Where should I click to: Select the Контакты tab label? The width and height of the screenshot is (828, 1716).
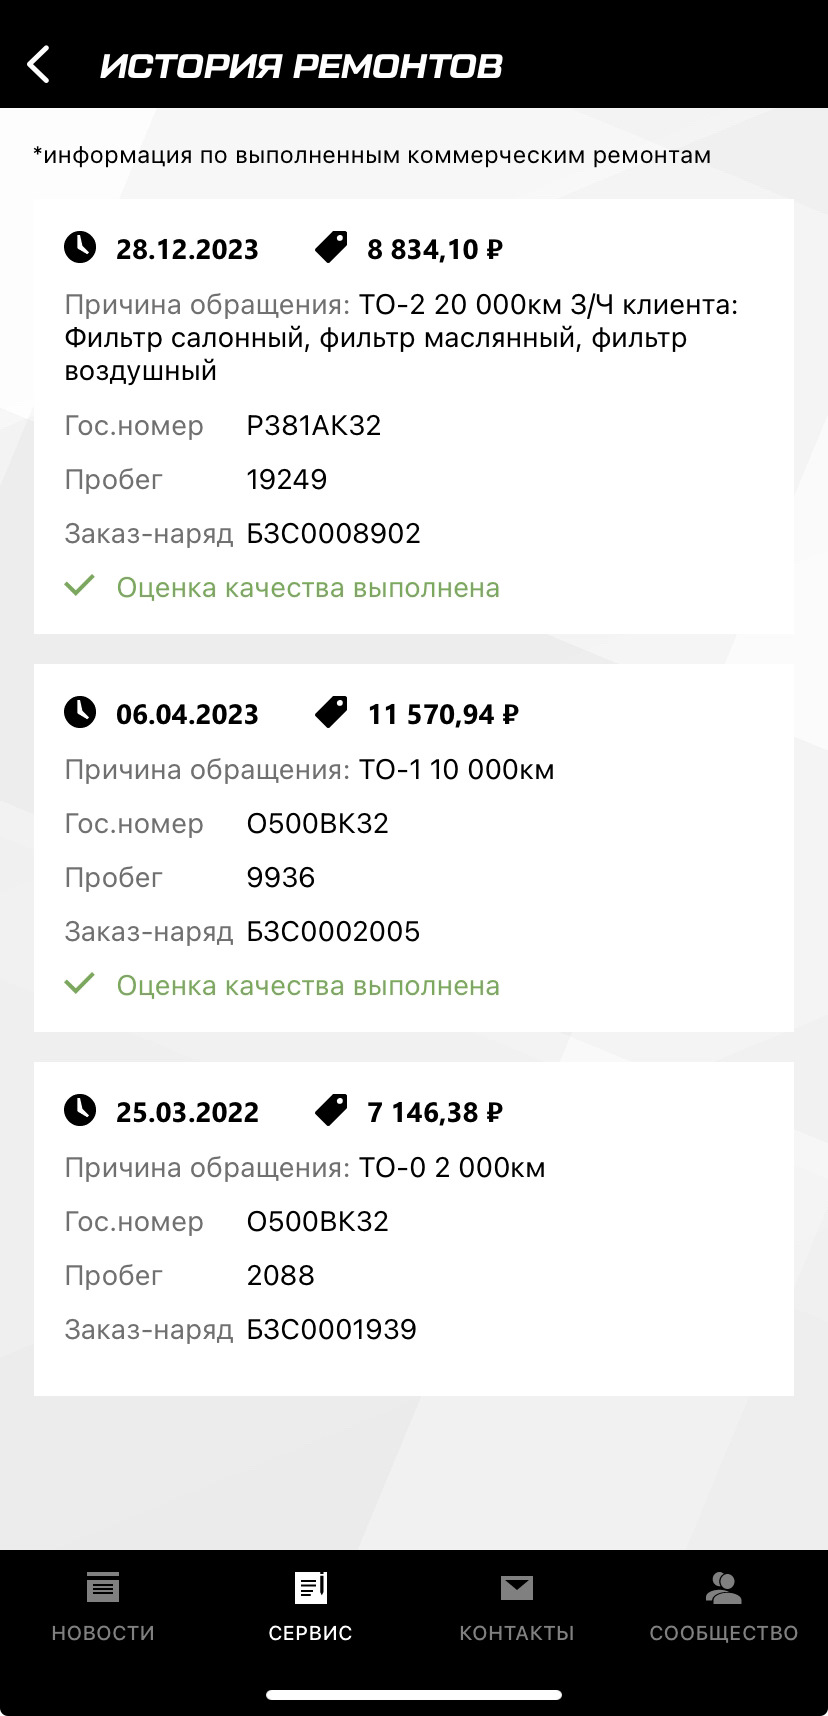point(517,1633)
